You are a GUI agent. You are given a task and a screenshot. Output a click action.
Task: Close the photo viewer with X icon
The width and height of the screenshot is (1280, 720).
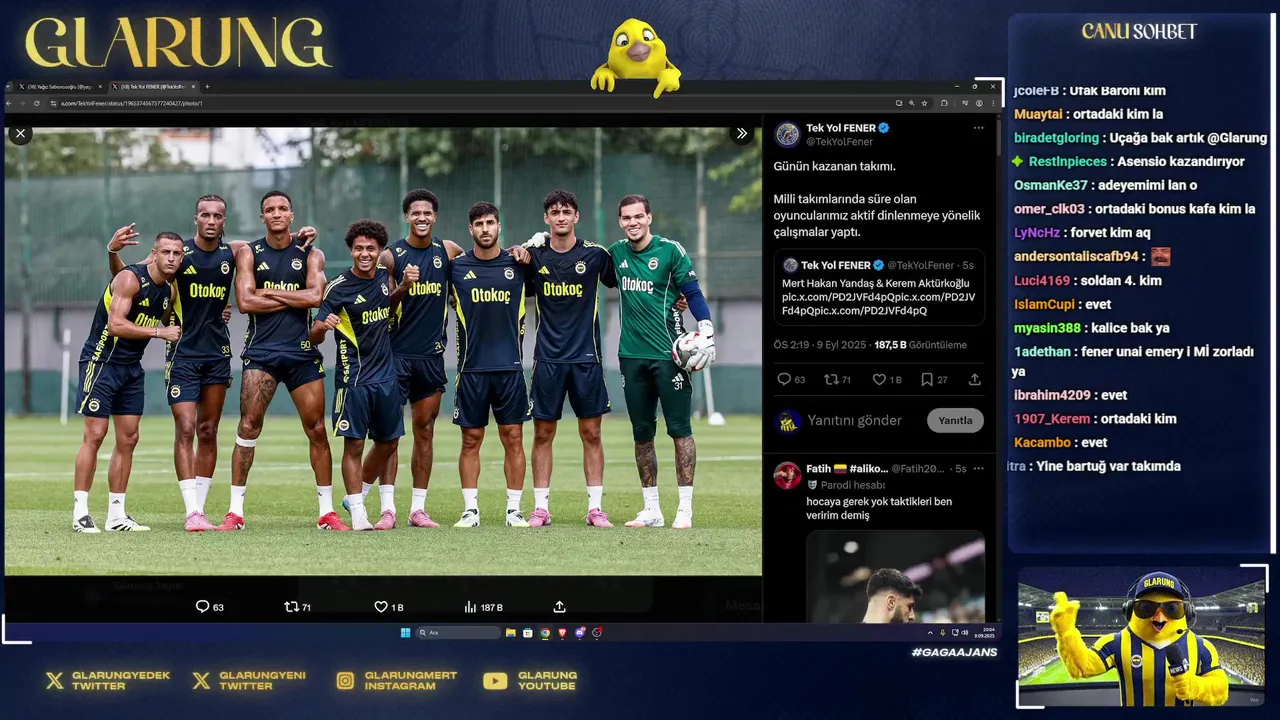coord(20,133)
